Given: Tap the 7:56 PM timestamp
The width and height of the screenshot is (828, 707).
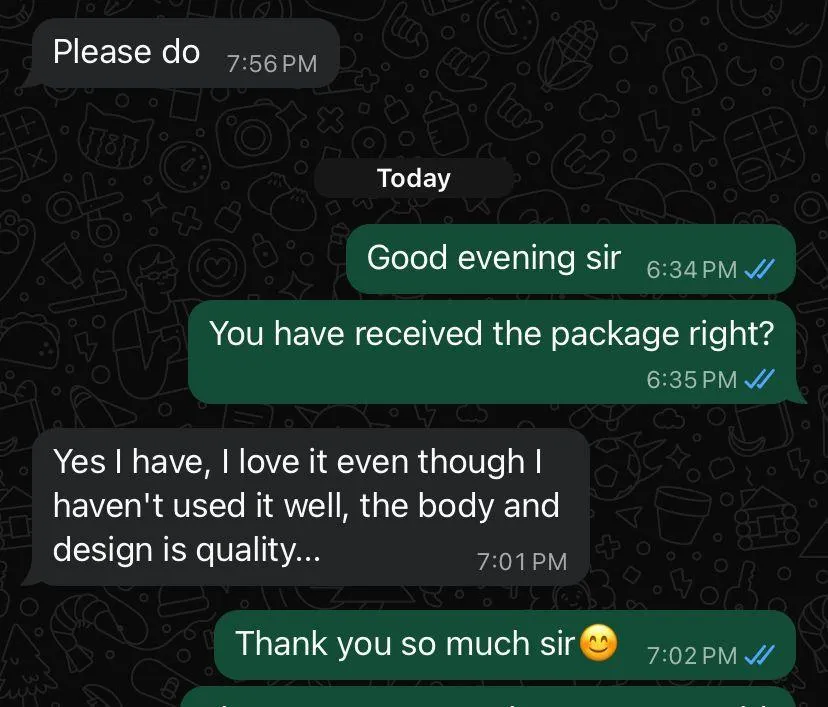Looking at the screenshot, I should 272,64.
